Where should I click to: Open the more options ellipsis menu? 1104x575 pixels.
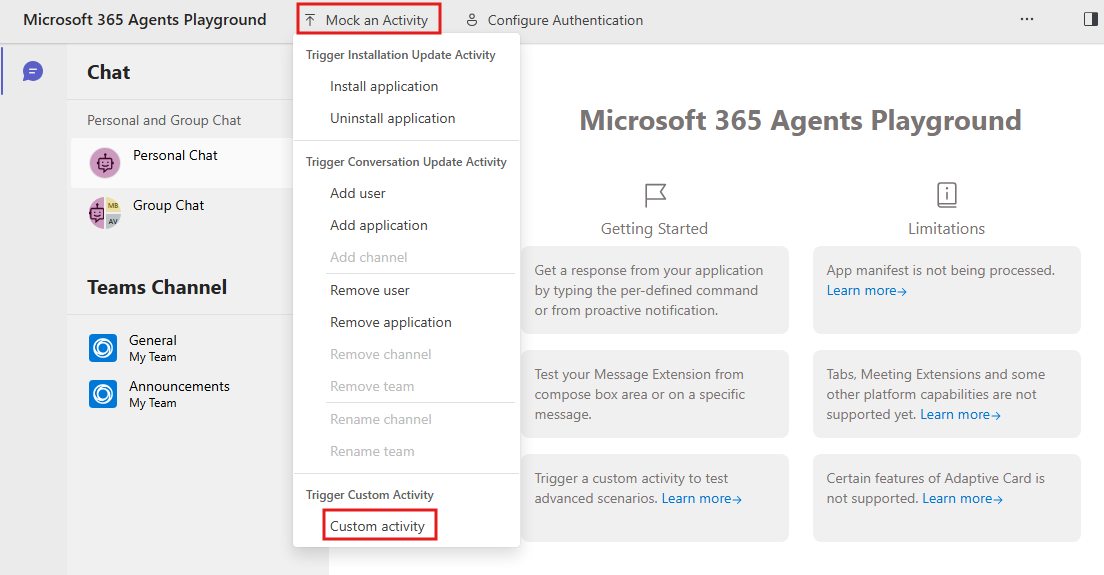pos(1027,19)
